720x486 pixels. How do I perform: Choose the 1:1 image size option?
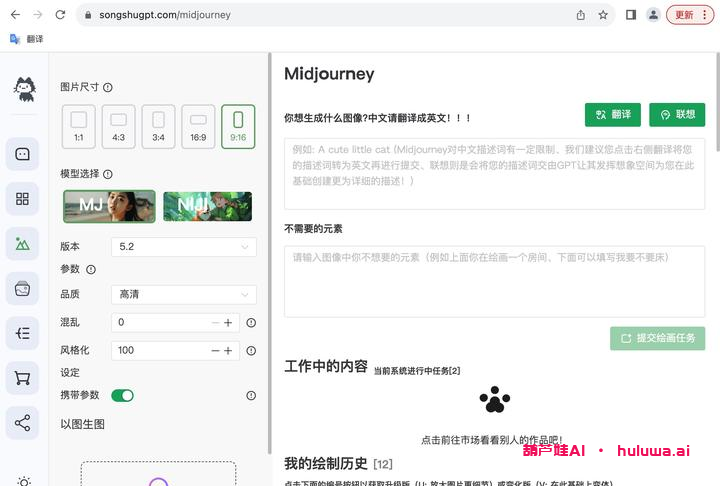point(78,127)
